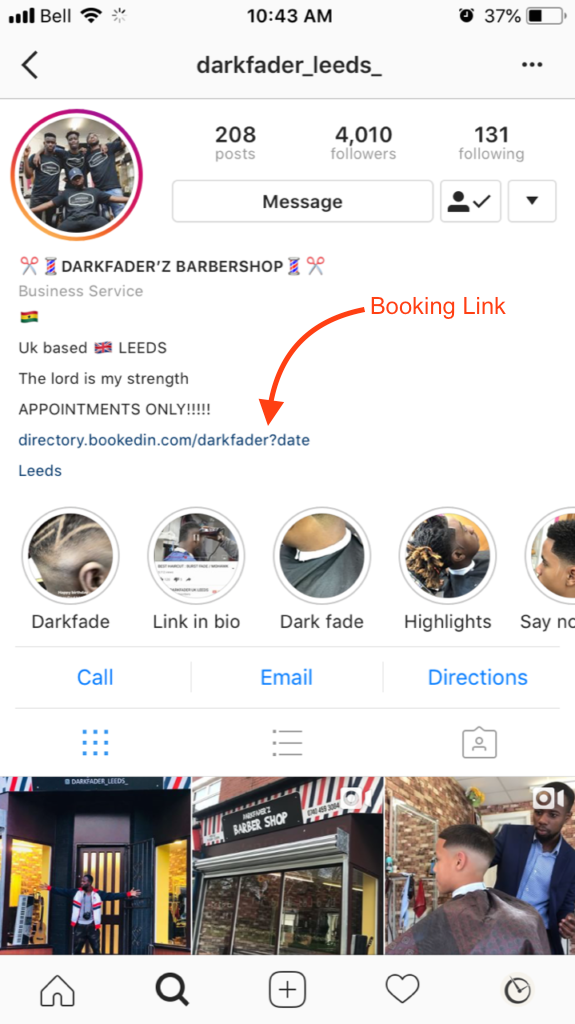Toggle the following status button
This screenshot has width=575, height=1024.
point(470,201)
